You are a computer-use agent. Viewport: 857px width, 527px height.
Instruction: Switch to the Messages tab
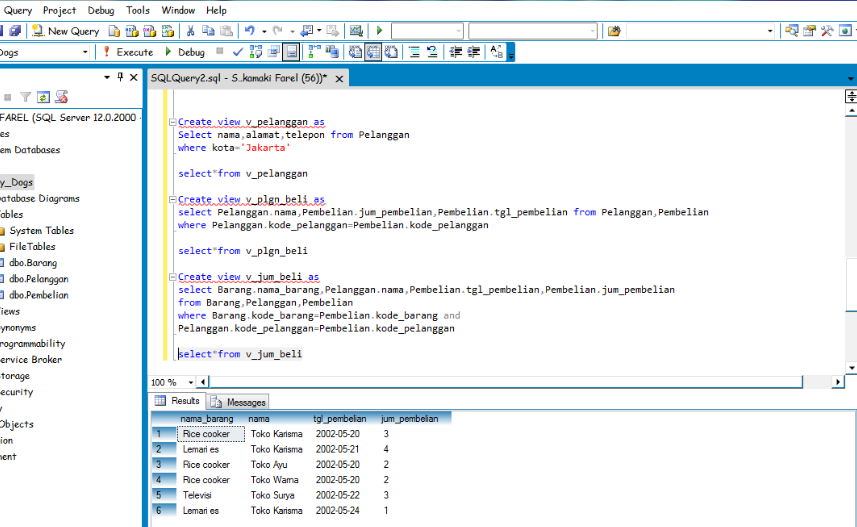coord(239,402)
